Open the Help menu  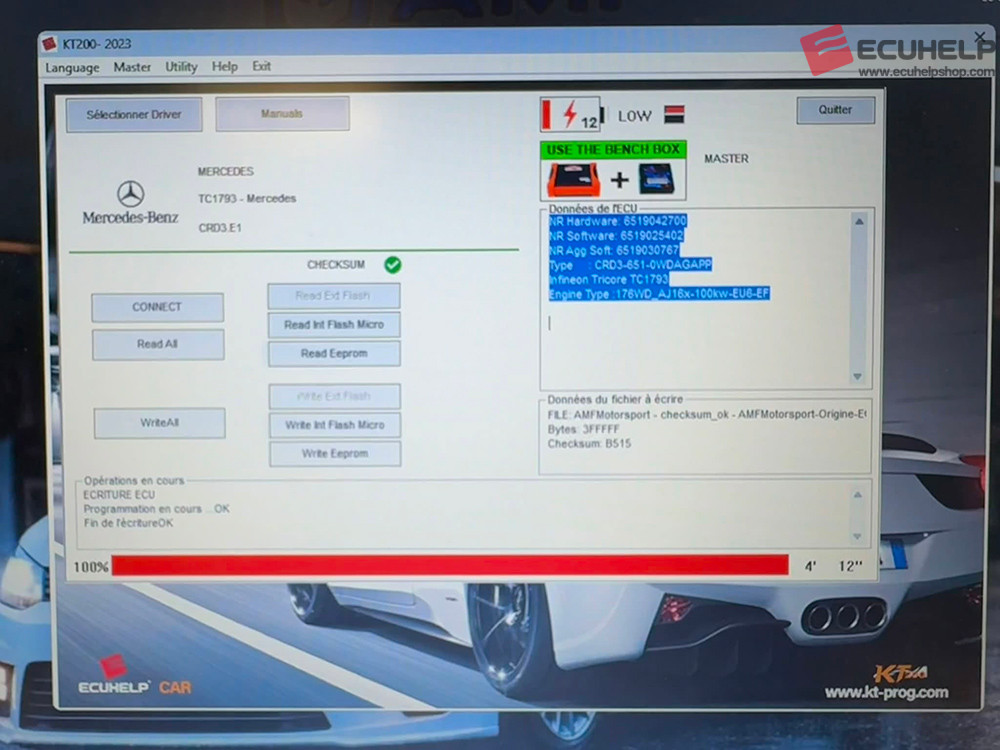click(x=224, y=66)
